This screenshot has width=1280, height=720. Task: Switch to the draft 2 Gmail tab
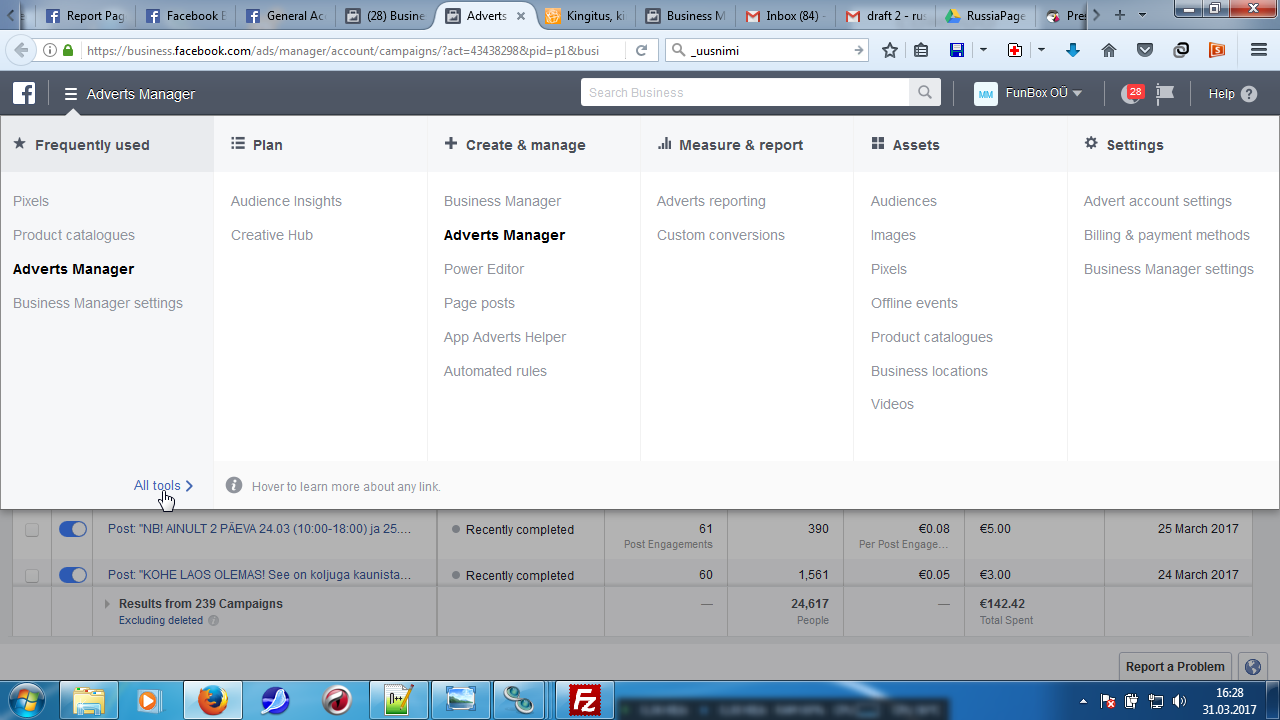(885, 16)
